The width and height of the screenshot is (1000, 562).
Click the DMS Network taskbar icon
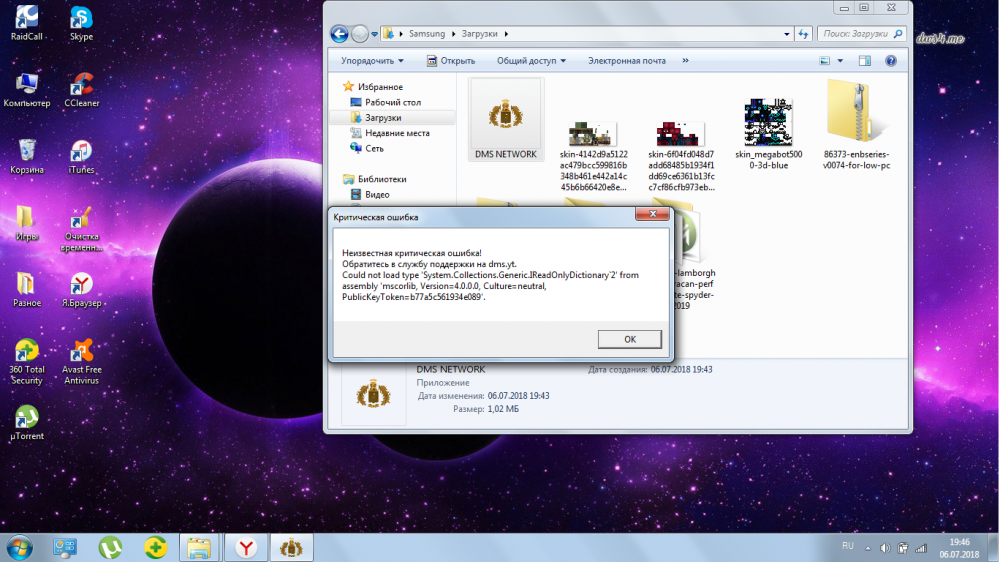pyautogui.click(x=291, y=547)
